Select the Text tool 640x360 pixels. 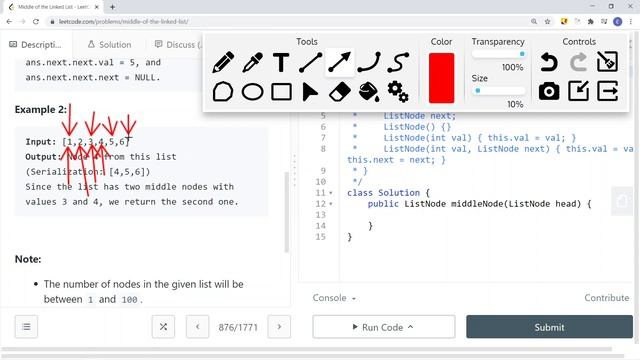[x=281, y=62]
